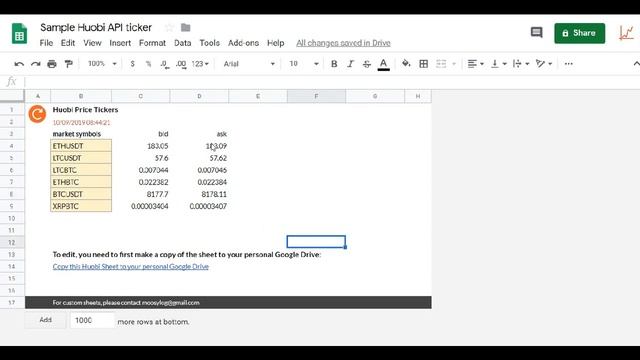Viewport: 640px width, 360px height.
Task: Open the Arial font dropdown
Action: 249,64
